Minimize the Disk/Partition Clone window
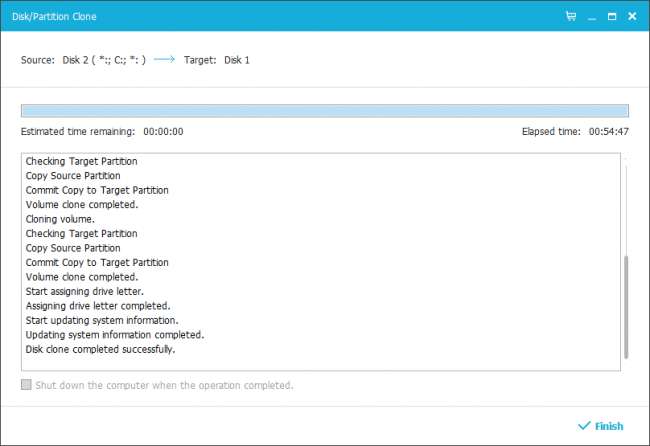 (592, 16)
